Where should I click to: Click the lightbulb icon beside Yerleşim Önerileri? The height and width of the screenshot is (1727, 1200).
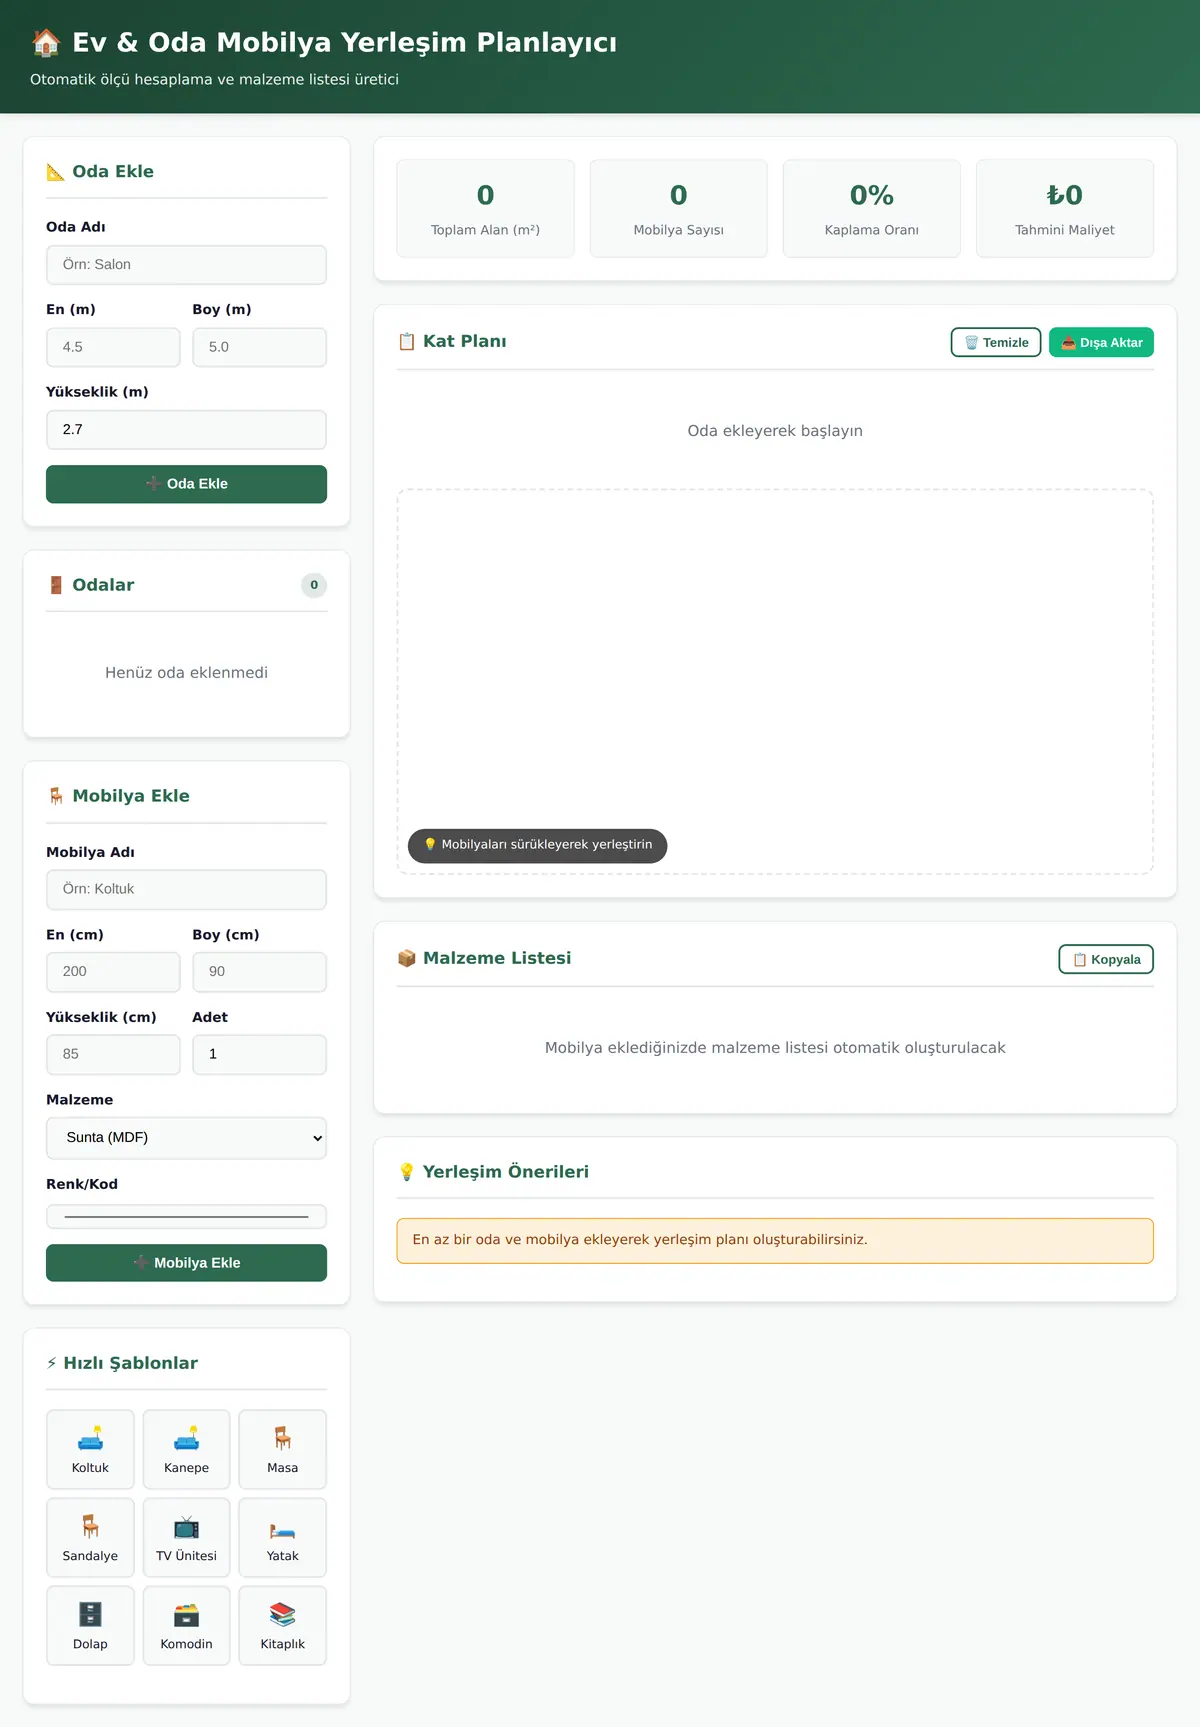tap(407, 1172)
